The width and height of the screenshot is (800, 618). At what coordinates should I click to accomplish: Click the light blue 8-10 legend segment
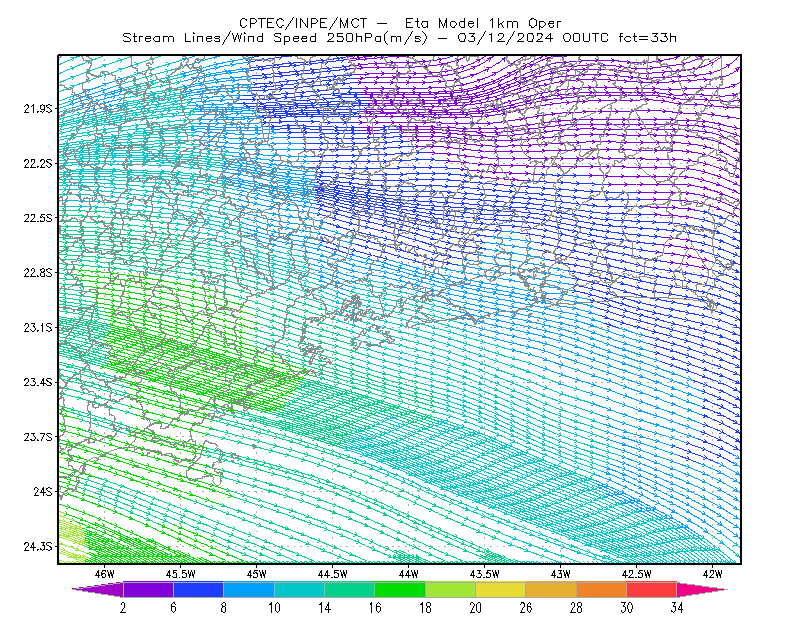click(x=249, y=589)
